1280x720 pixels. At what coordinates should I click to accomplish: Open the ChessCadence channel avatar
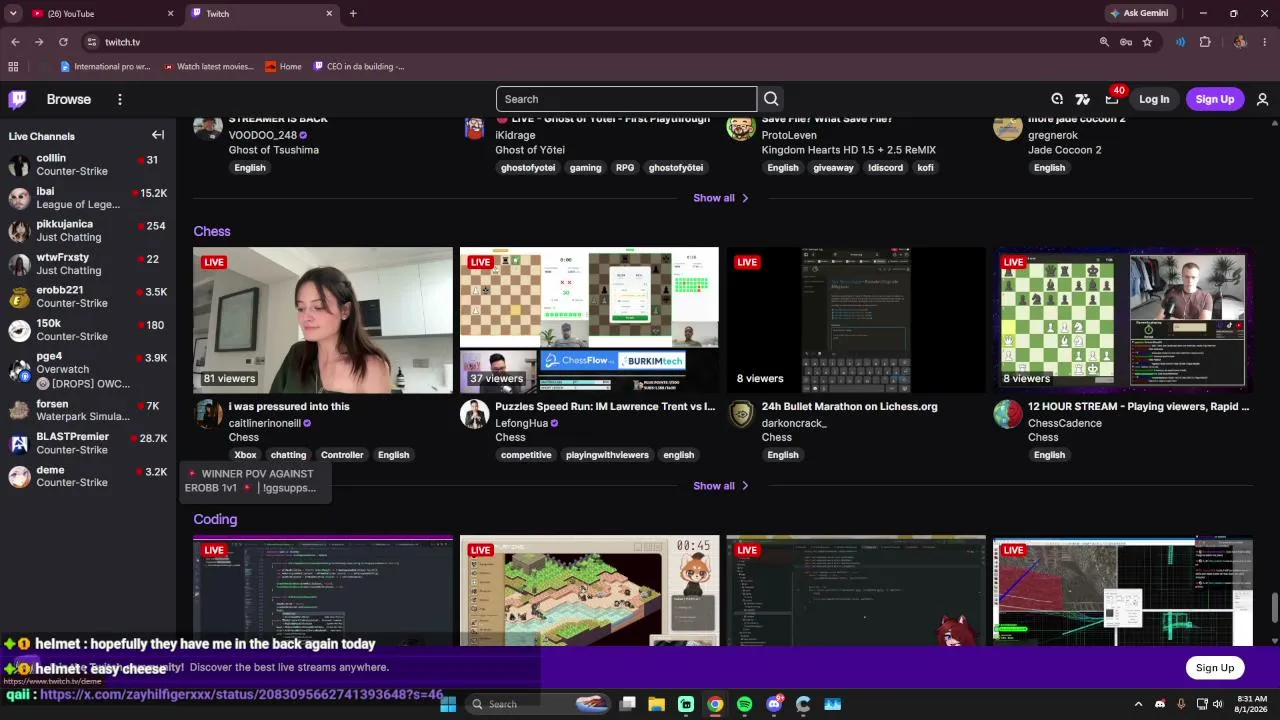pos(1008,414)
